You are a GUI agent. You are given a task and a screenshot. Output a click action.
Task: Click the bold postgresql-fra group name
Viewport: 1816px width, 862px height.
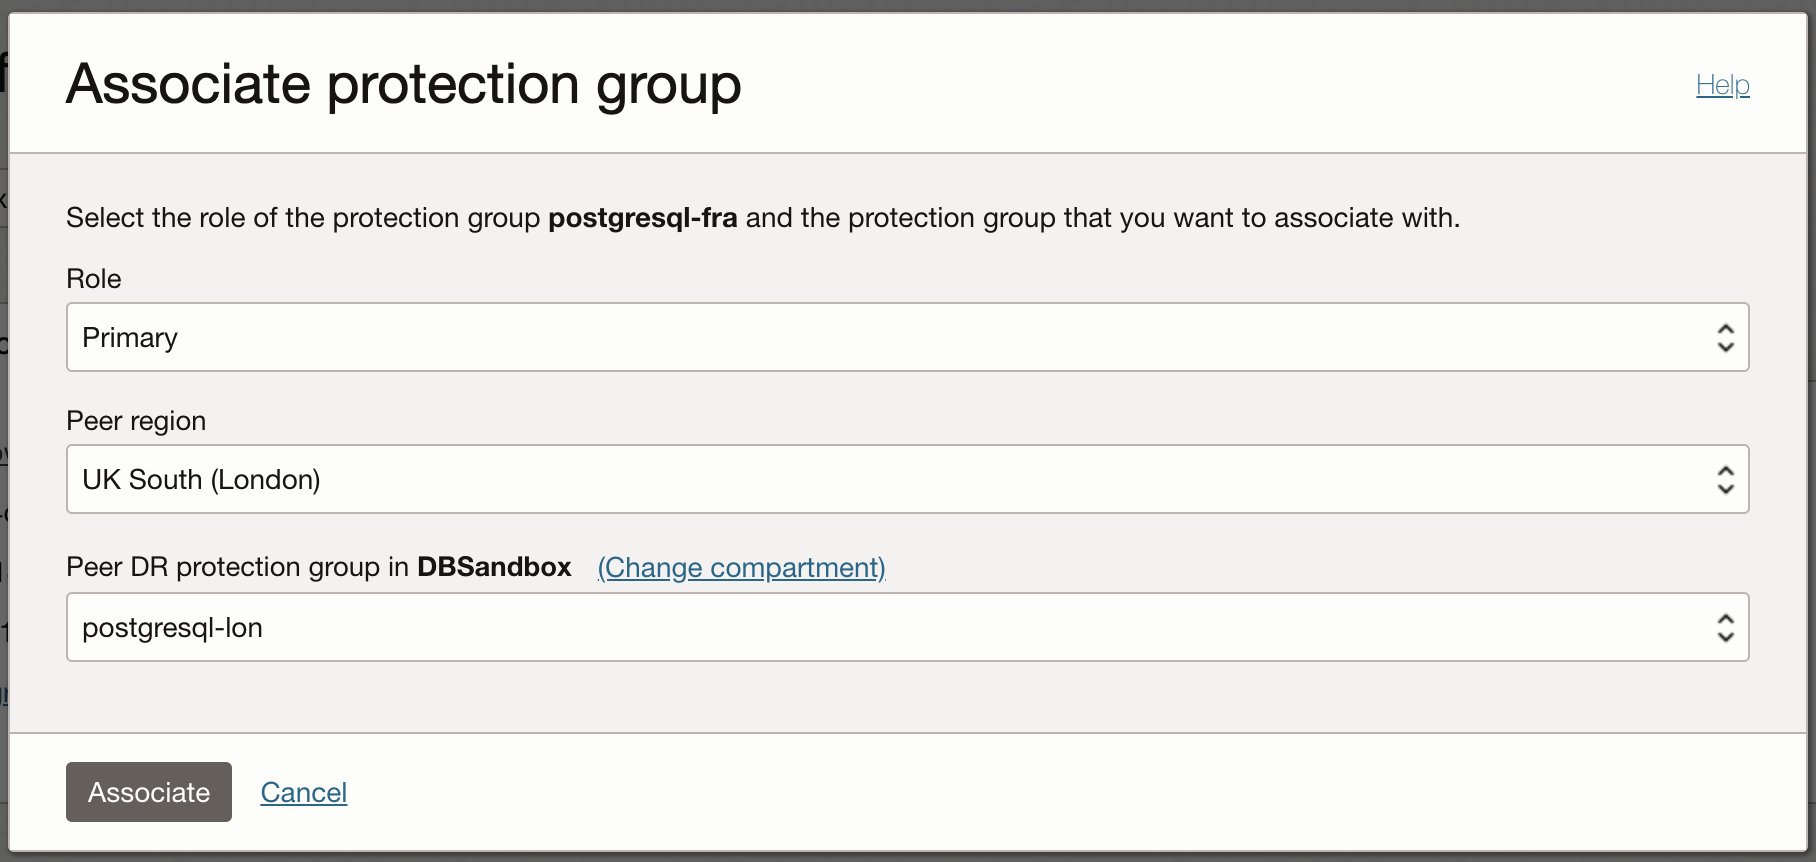pos(643,218)
